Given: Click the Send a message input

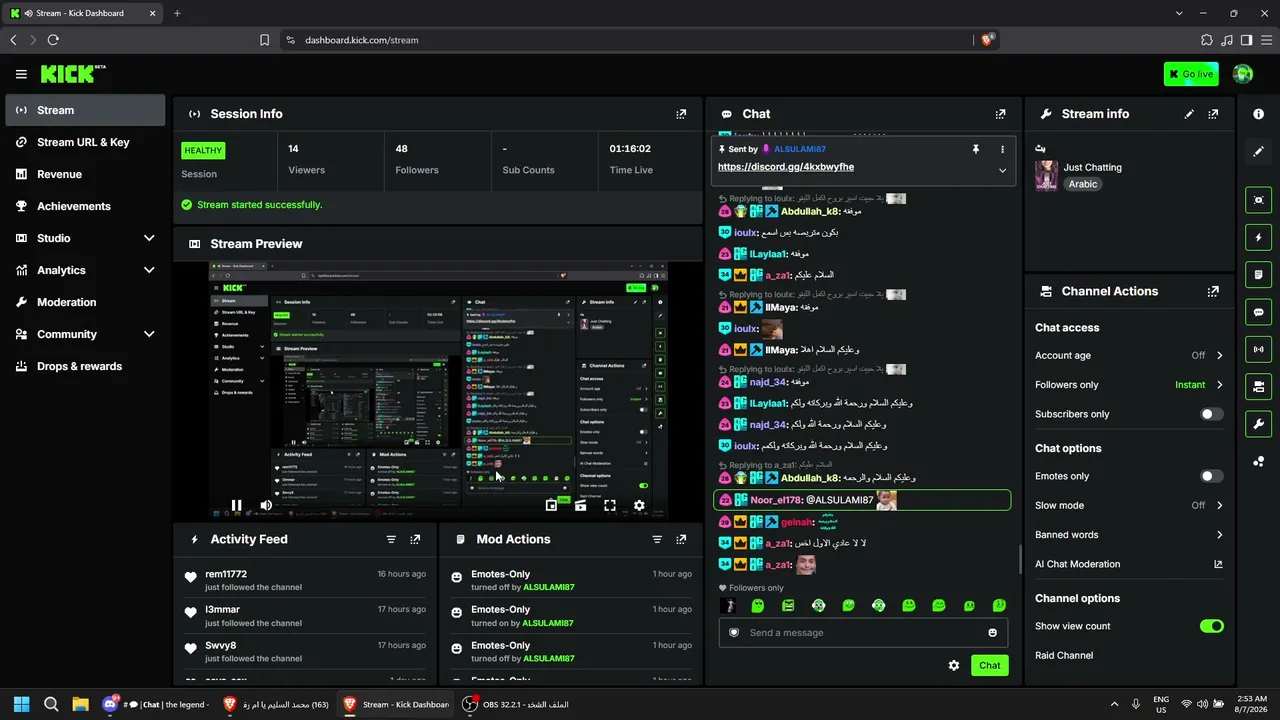Looking at the screenshot, I should pos(864,633).
